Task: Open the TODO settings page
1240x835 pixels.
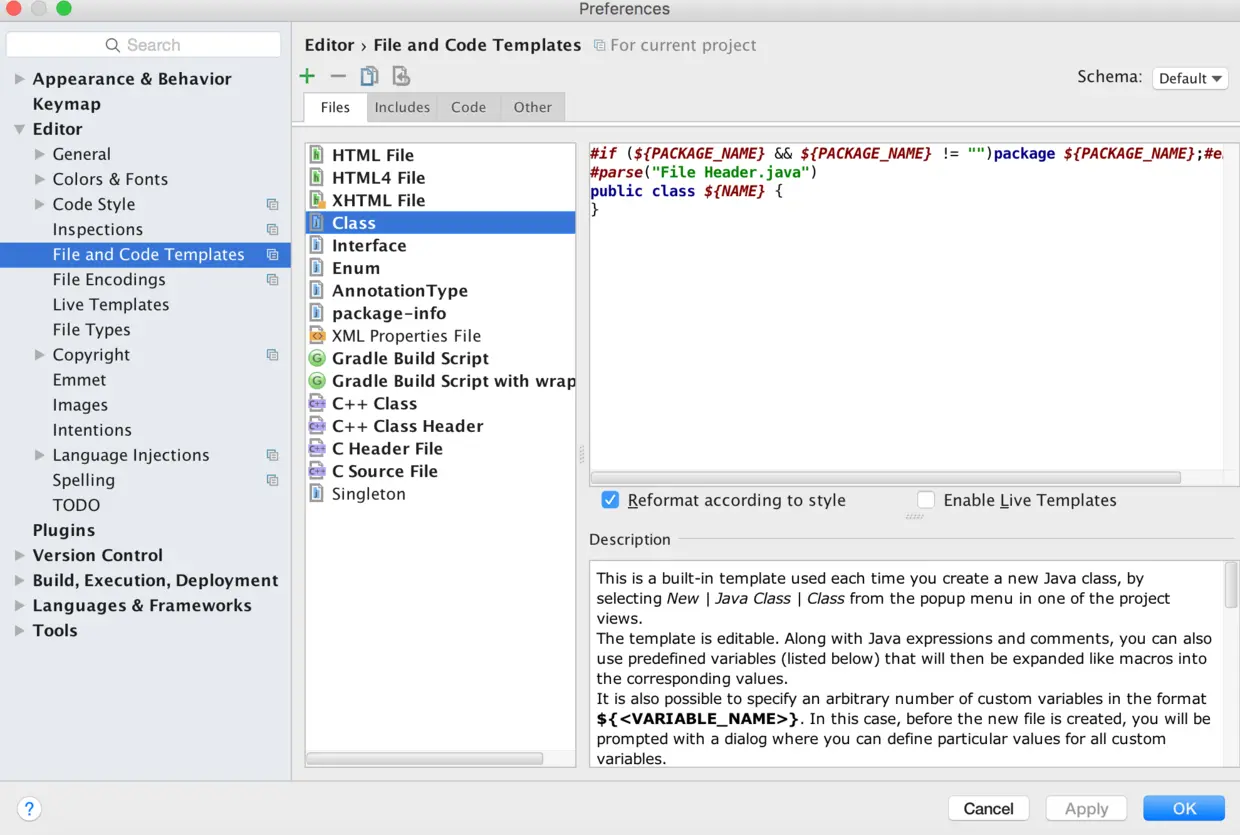Action: (x=76, y=505)
